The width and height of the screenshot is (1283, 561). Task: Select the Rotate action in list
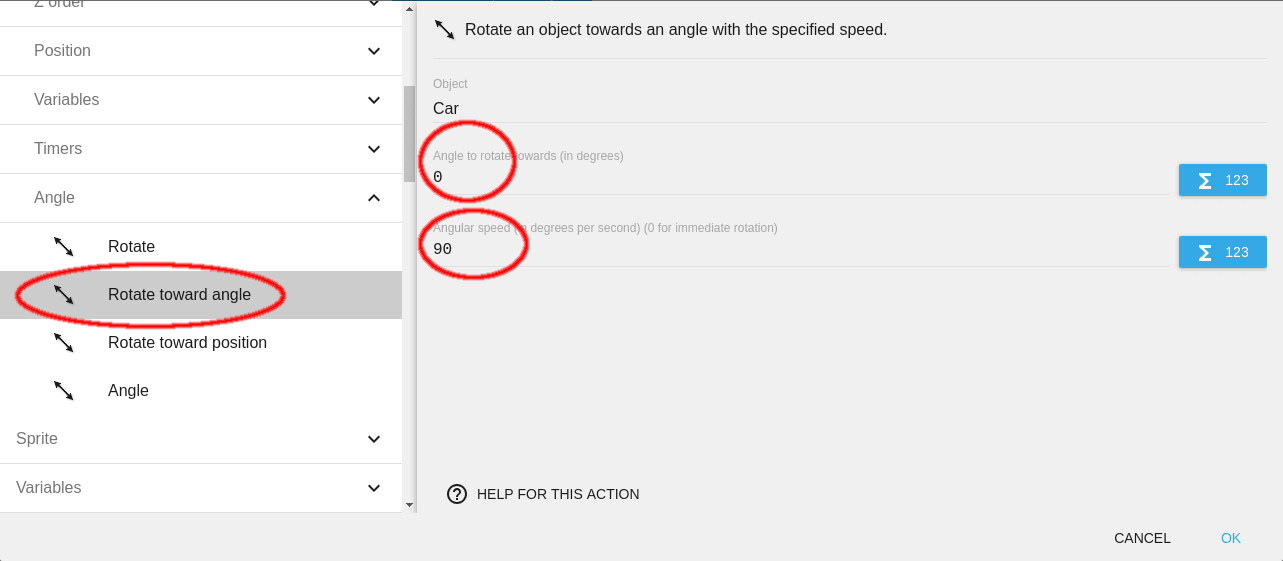click(x=131, y=246)
